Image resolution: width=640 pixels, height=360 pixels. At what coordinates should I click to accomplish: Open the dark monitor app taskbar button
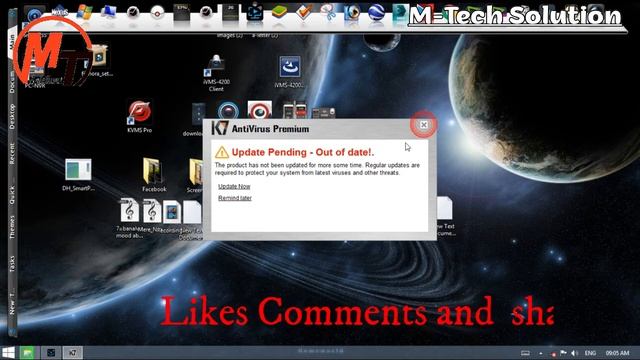click(51, 353)
